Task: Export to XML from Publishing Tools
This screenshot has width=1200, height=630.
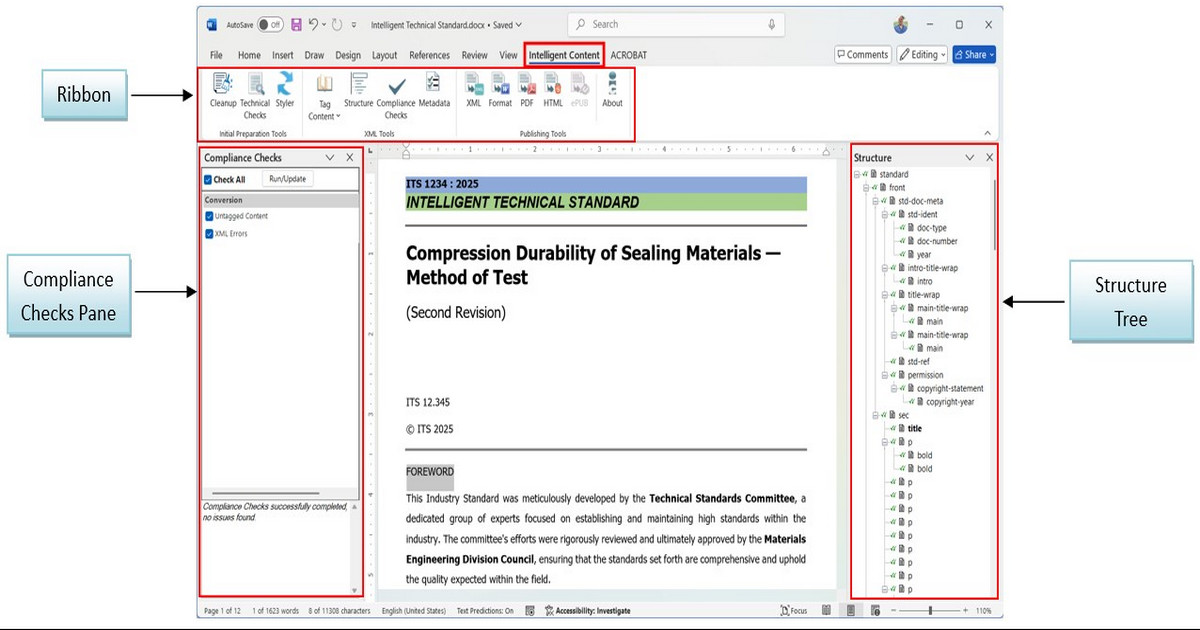Action: [x=474, y=90]
